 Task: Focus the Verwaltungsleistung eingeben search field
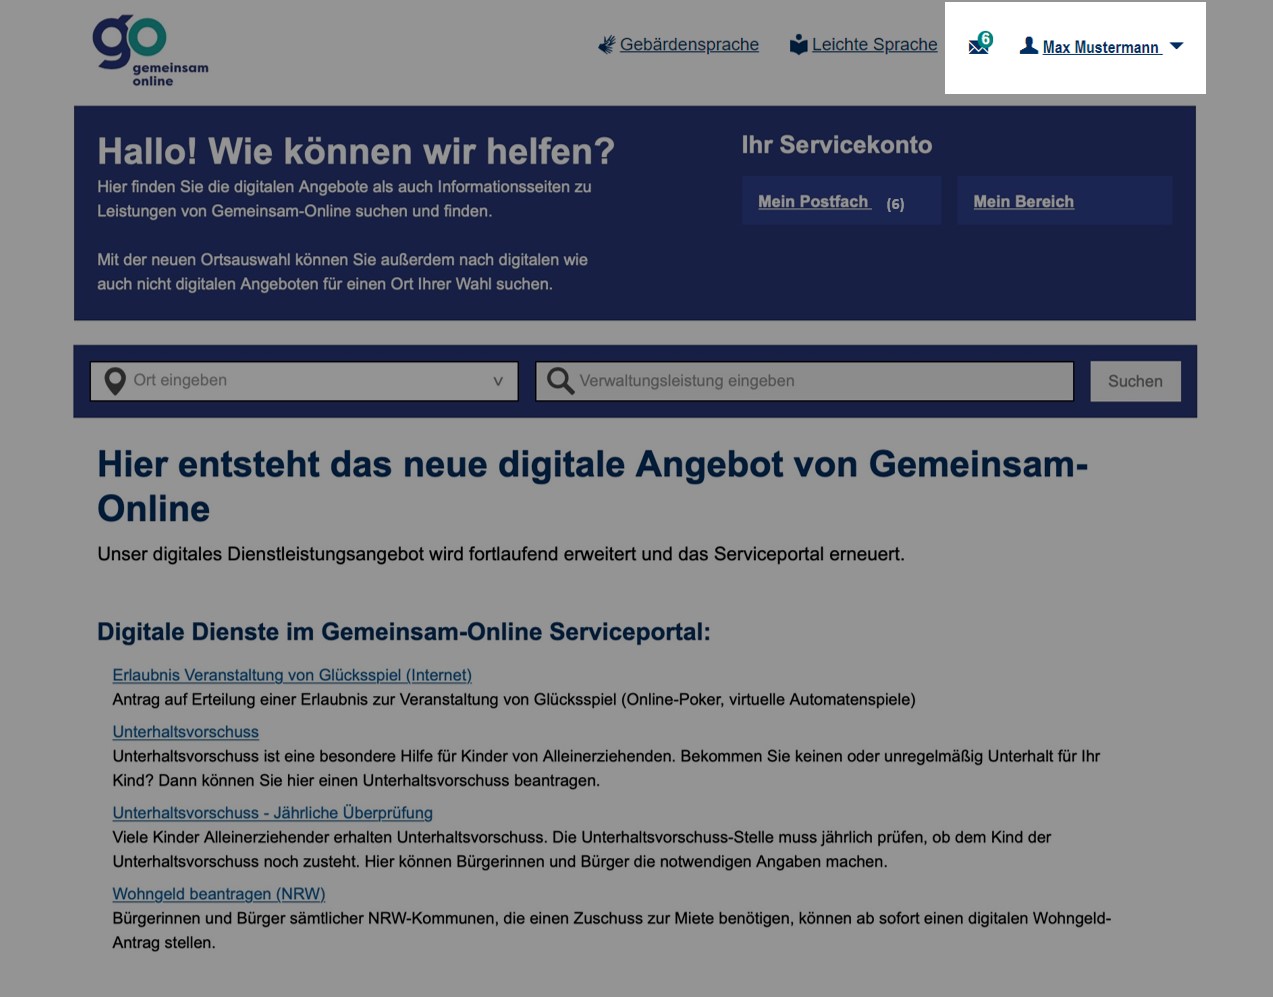tap(804, 381)
